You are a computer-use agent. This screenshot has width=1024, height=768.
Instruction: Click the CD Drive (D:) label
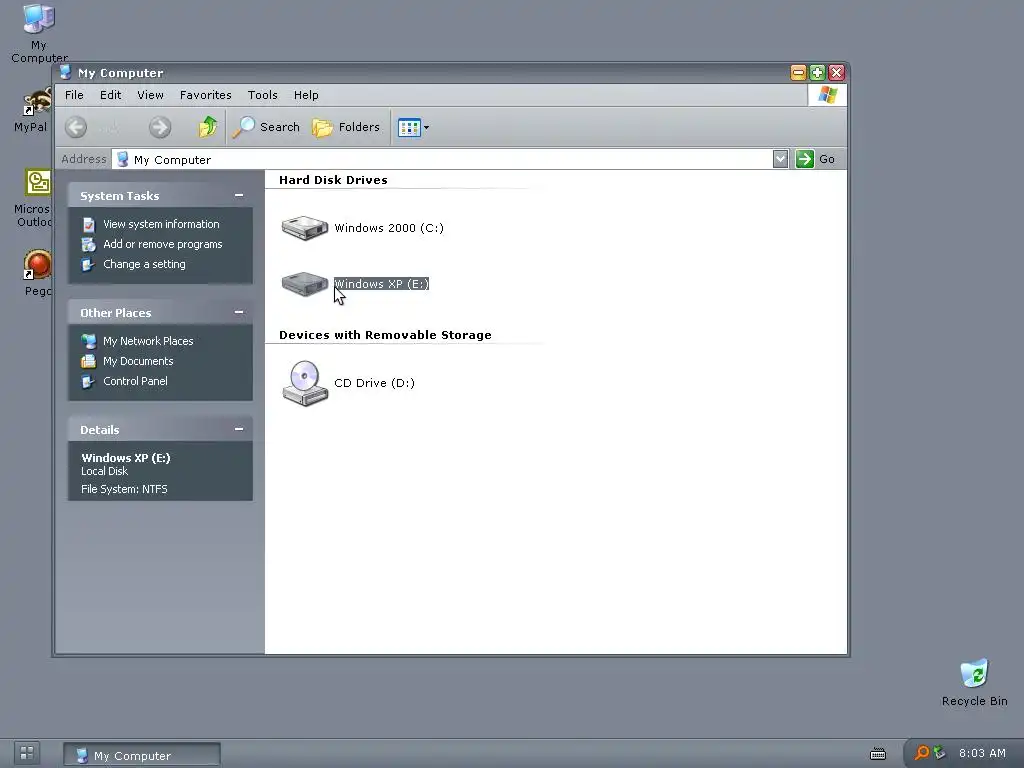point(374,383)
